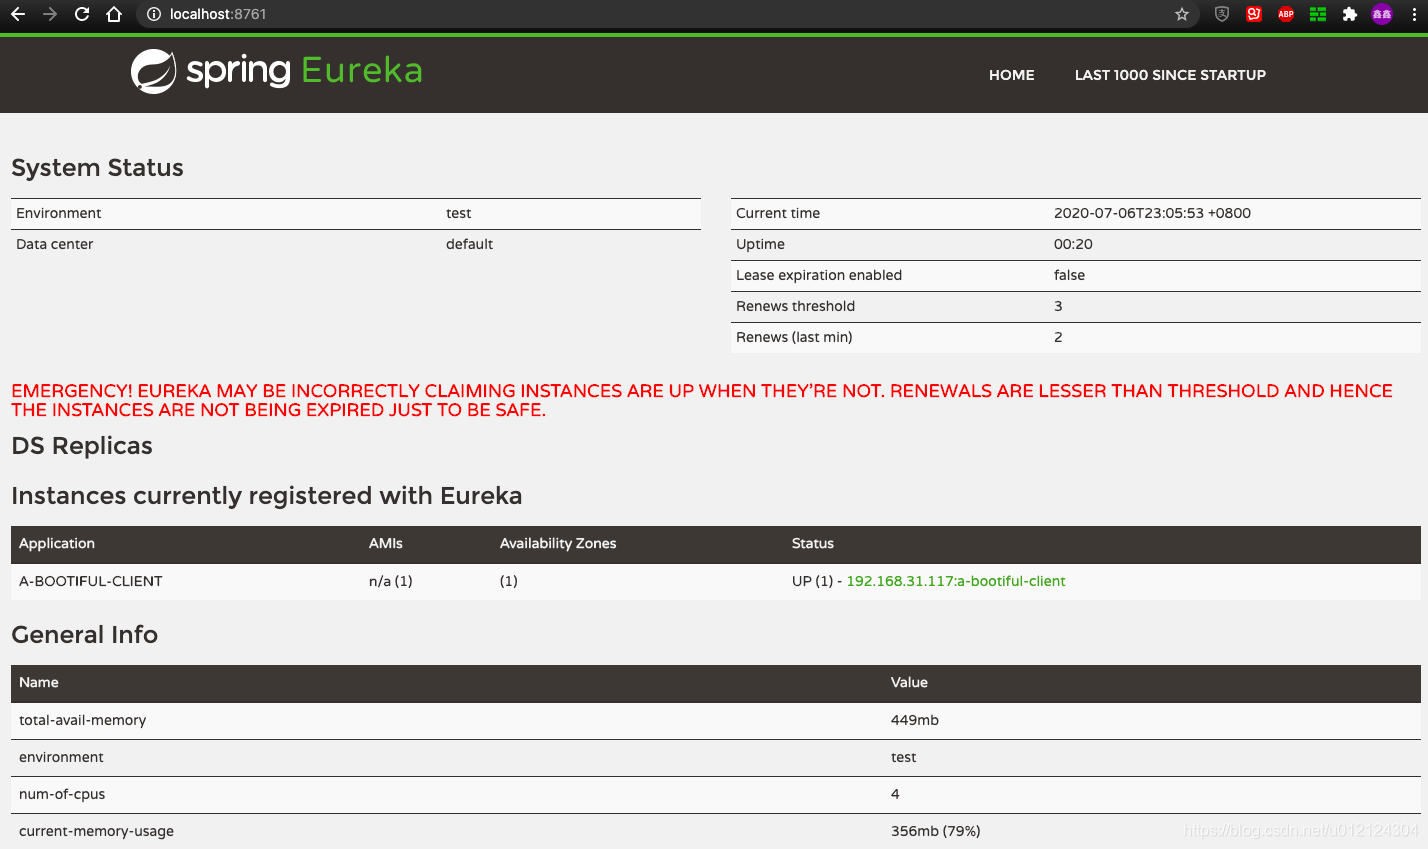Screen dimensions: 1428x849
Task: Select the 449mb memory value
Action: [x=915, y=720]
